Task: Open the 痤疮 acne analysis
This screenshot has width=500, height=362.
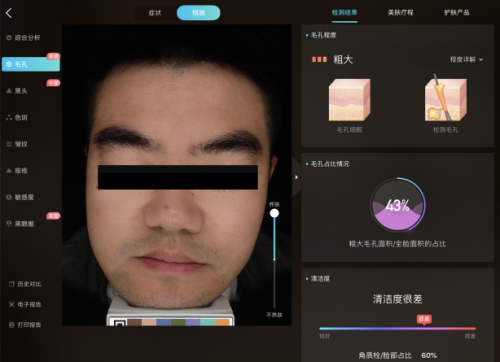Action: tap(17, 171)
